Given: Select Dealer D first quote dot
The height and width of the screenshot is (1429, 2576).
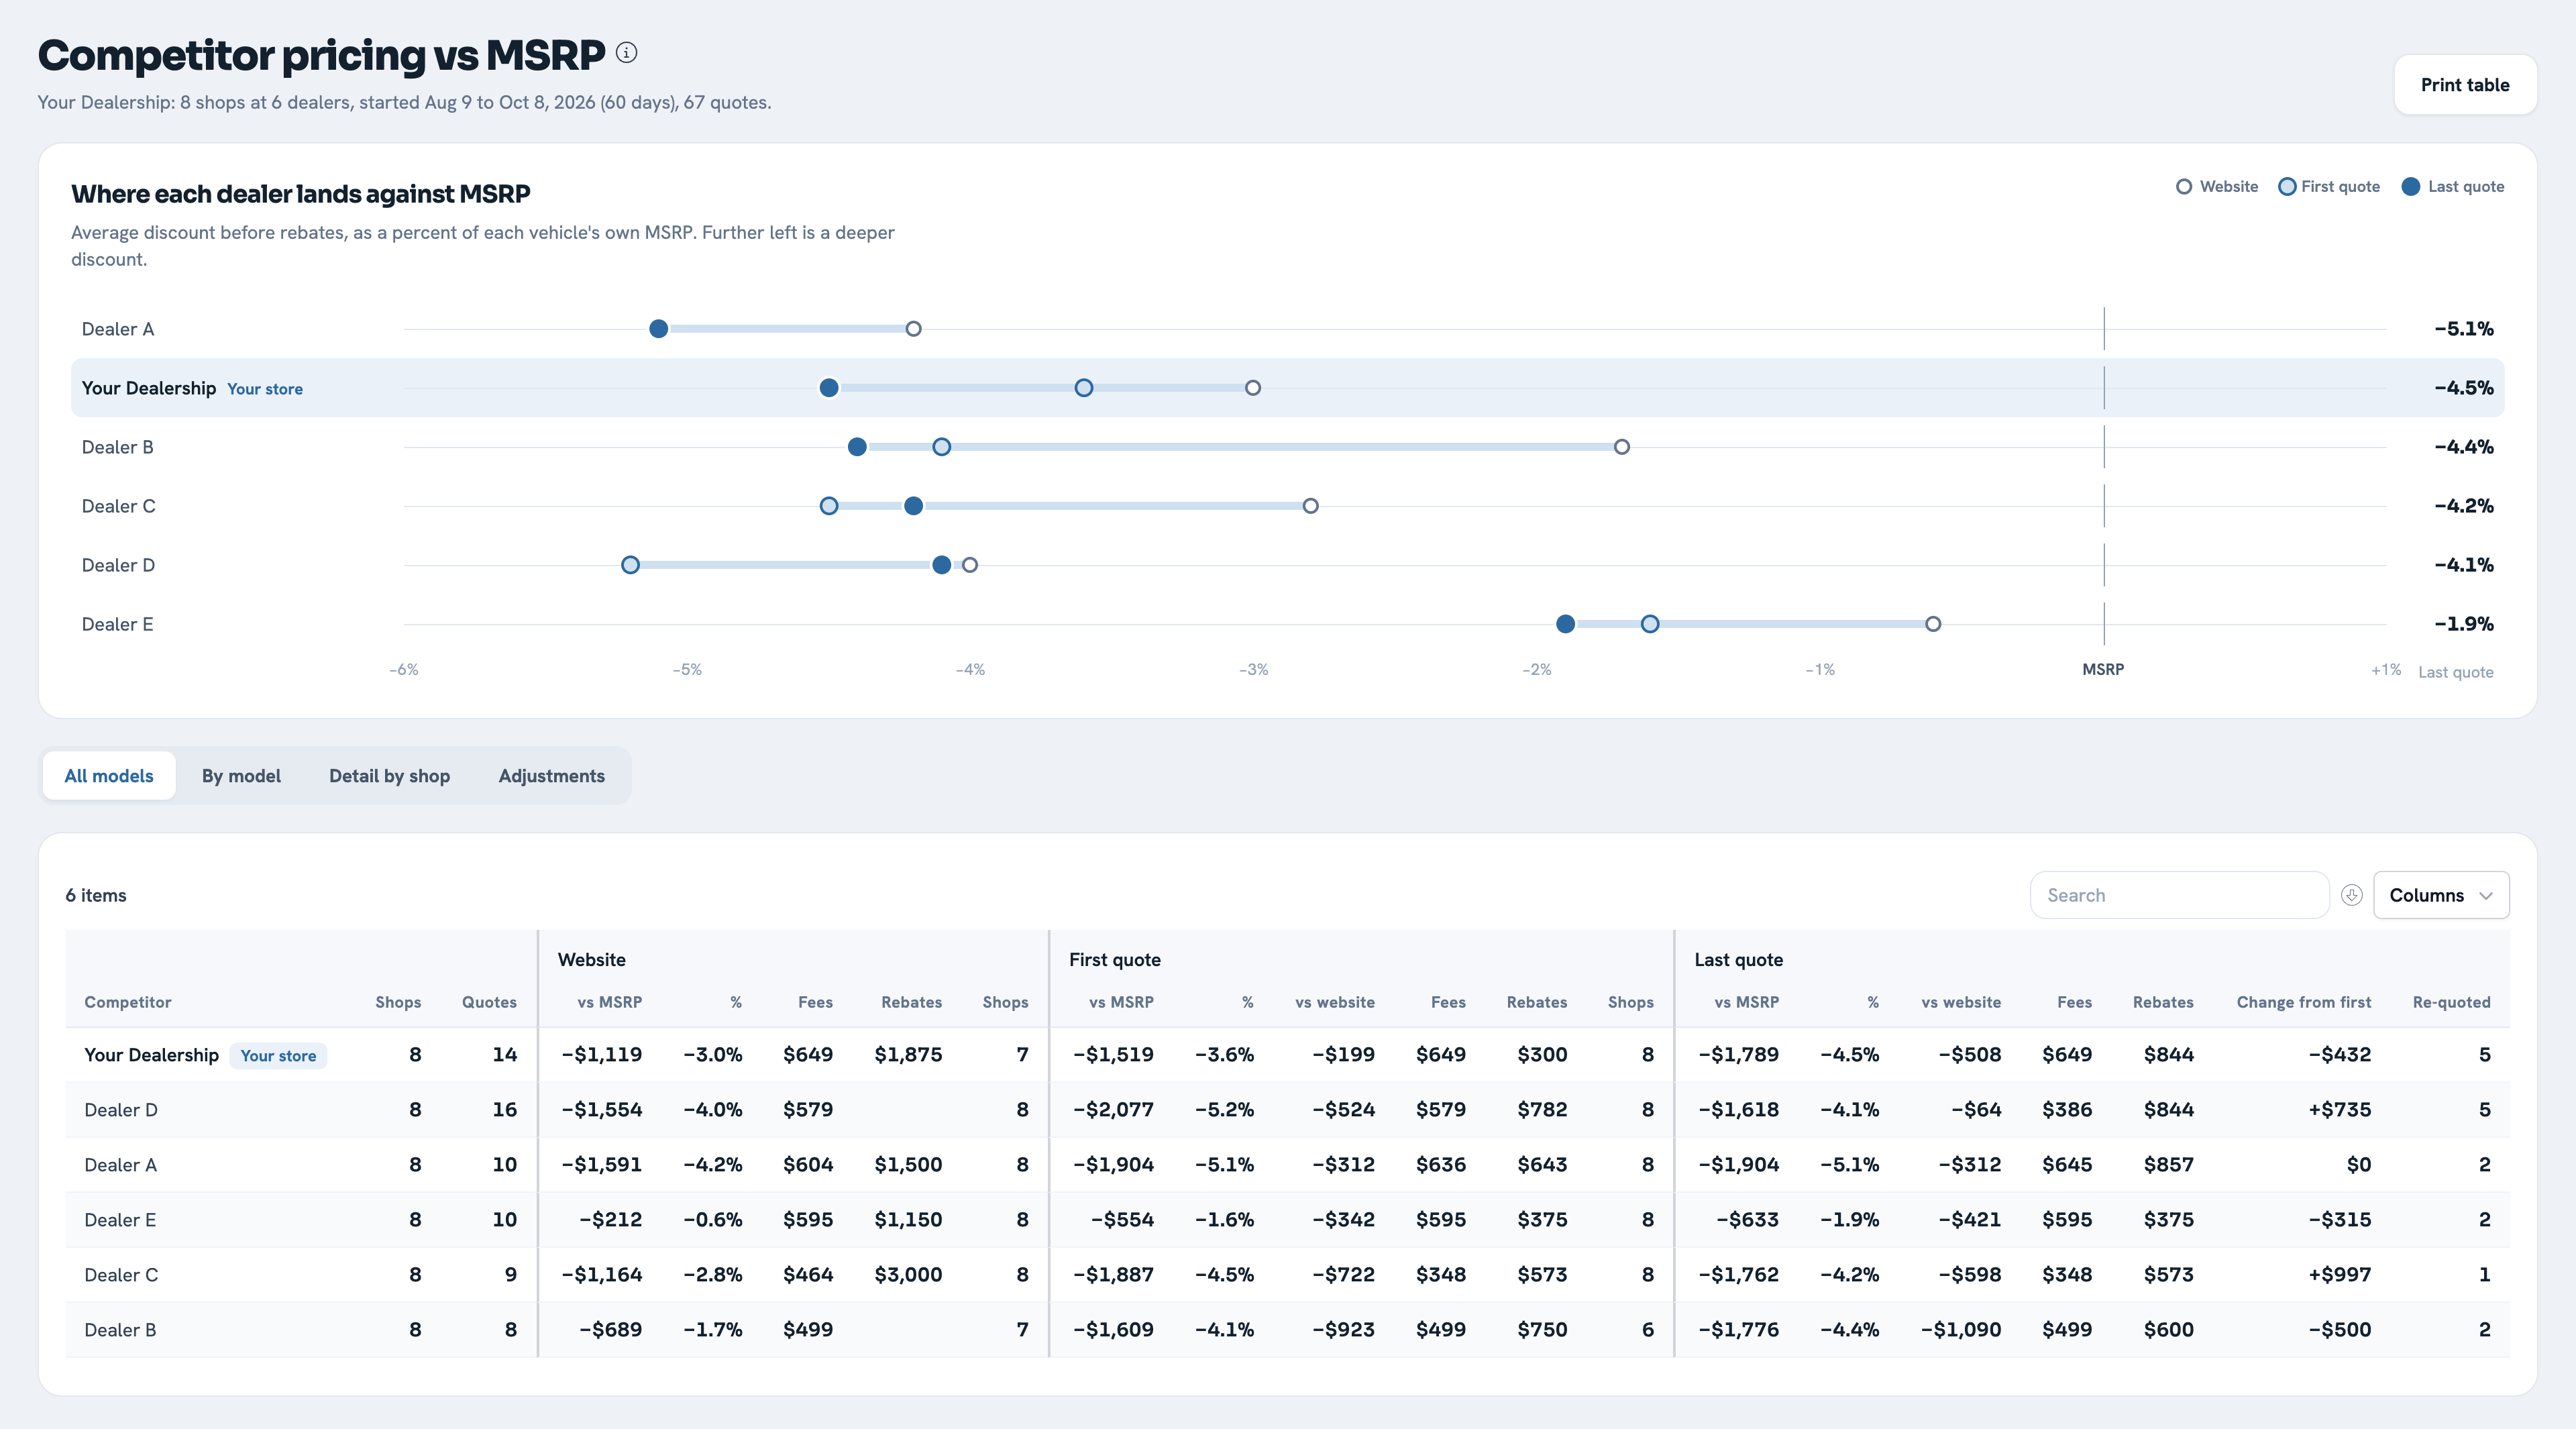Looking at the screenshot, I should click(630, 565).
